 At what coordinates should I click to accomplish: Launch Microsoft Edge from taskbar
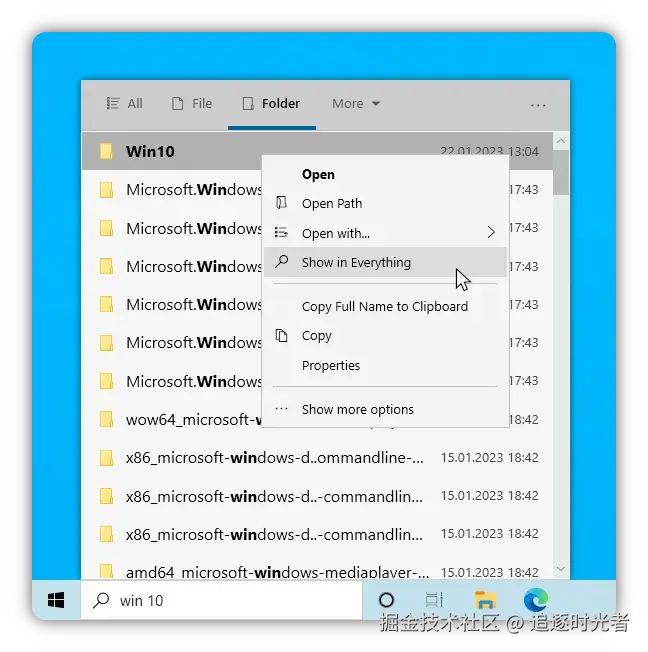[x=536, y=600]
